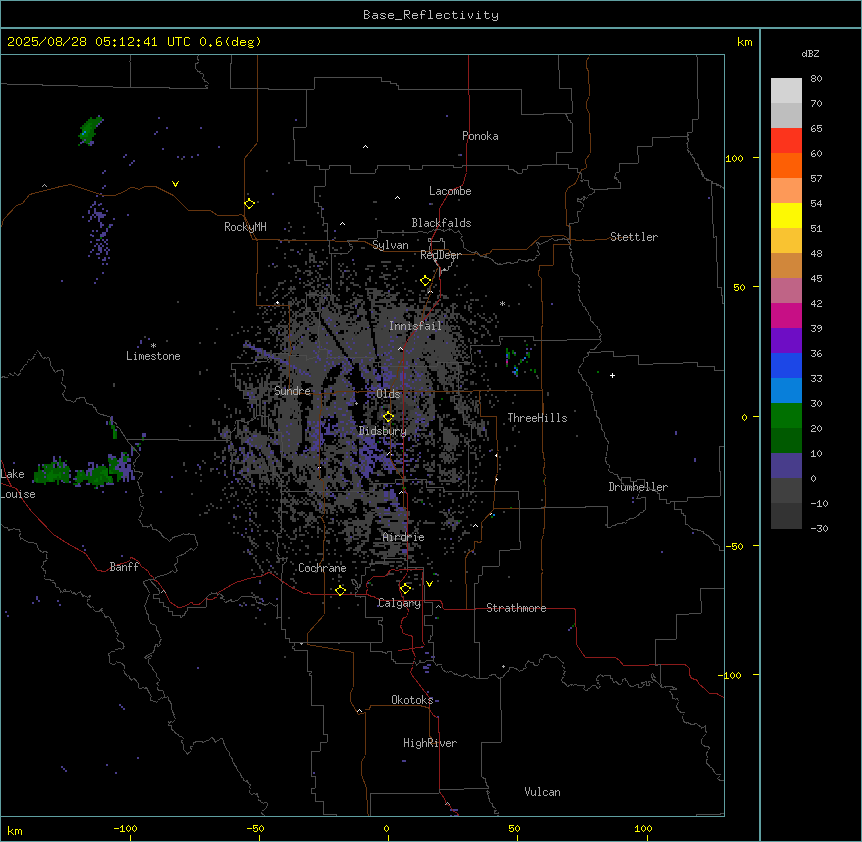
Task: Click the Banff label
Action: tap(124, 567)
